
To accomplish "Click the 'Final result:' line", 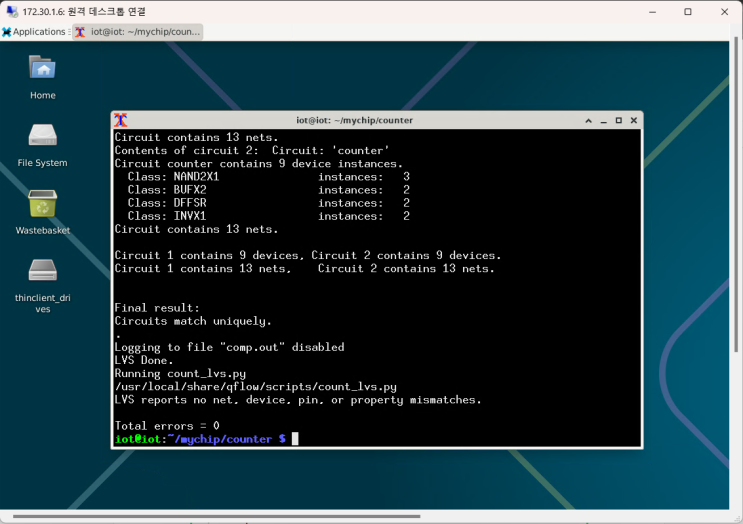I will click(x=157, y=308).
